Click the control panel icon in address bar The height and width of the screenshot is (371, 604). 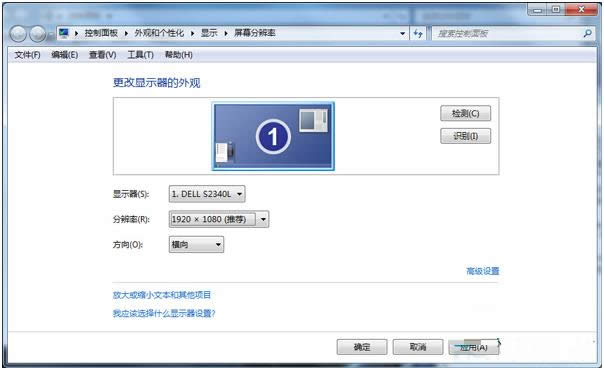point(64,33)
